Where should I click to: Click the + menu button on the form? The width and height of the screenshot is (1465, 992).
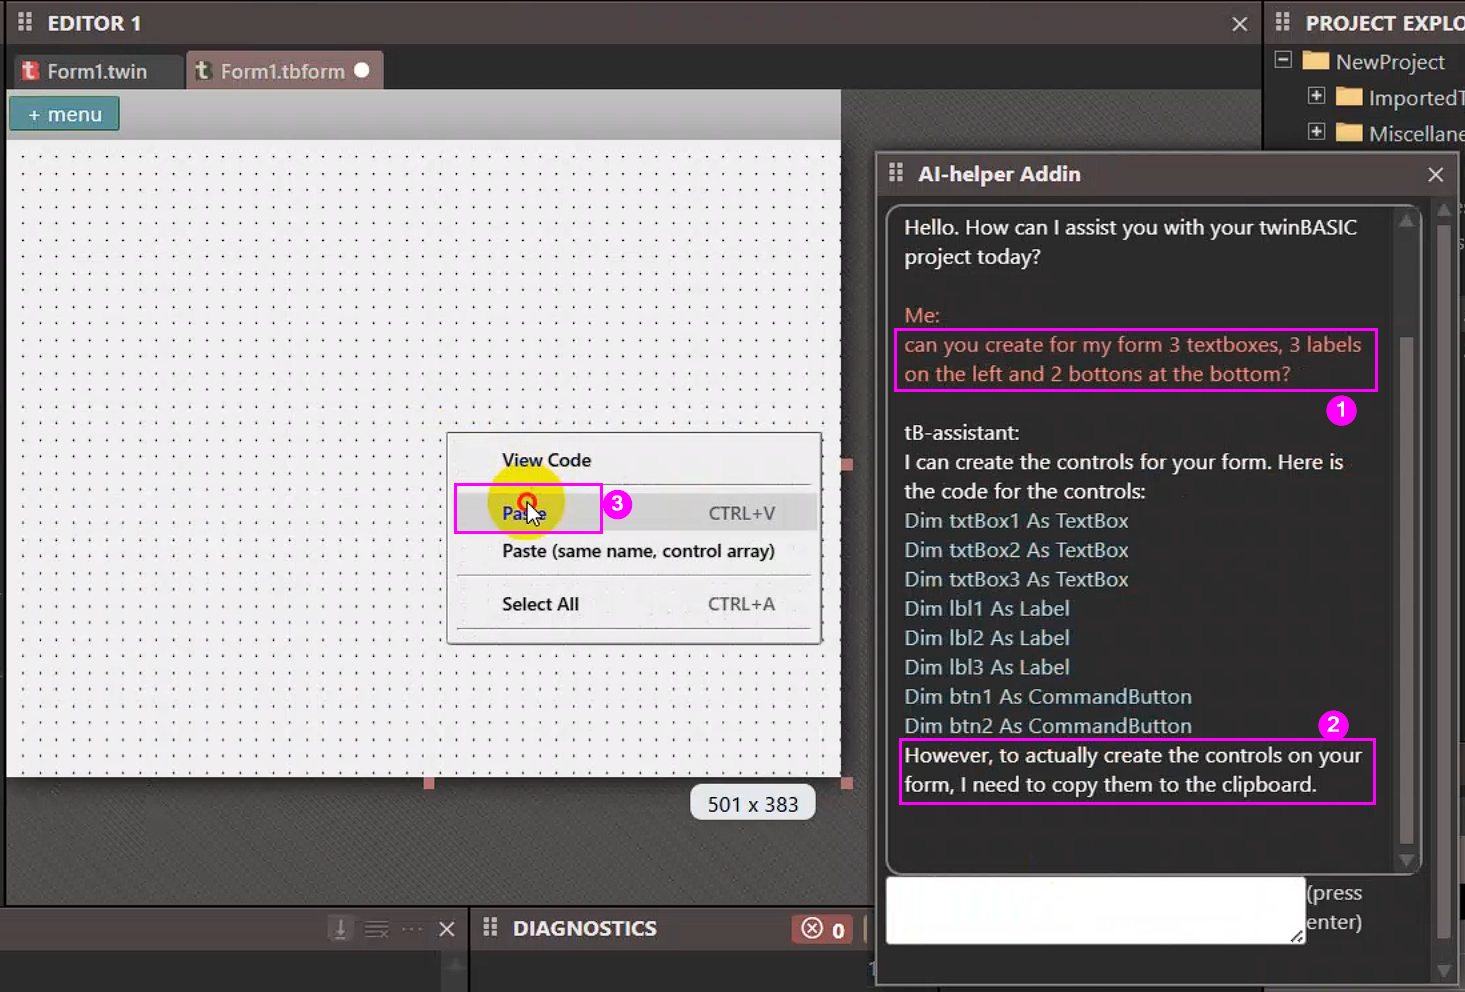[x=64, y=114]
